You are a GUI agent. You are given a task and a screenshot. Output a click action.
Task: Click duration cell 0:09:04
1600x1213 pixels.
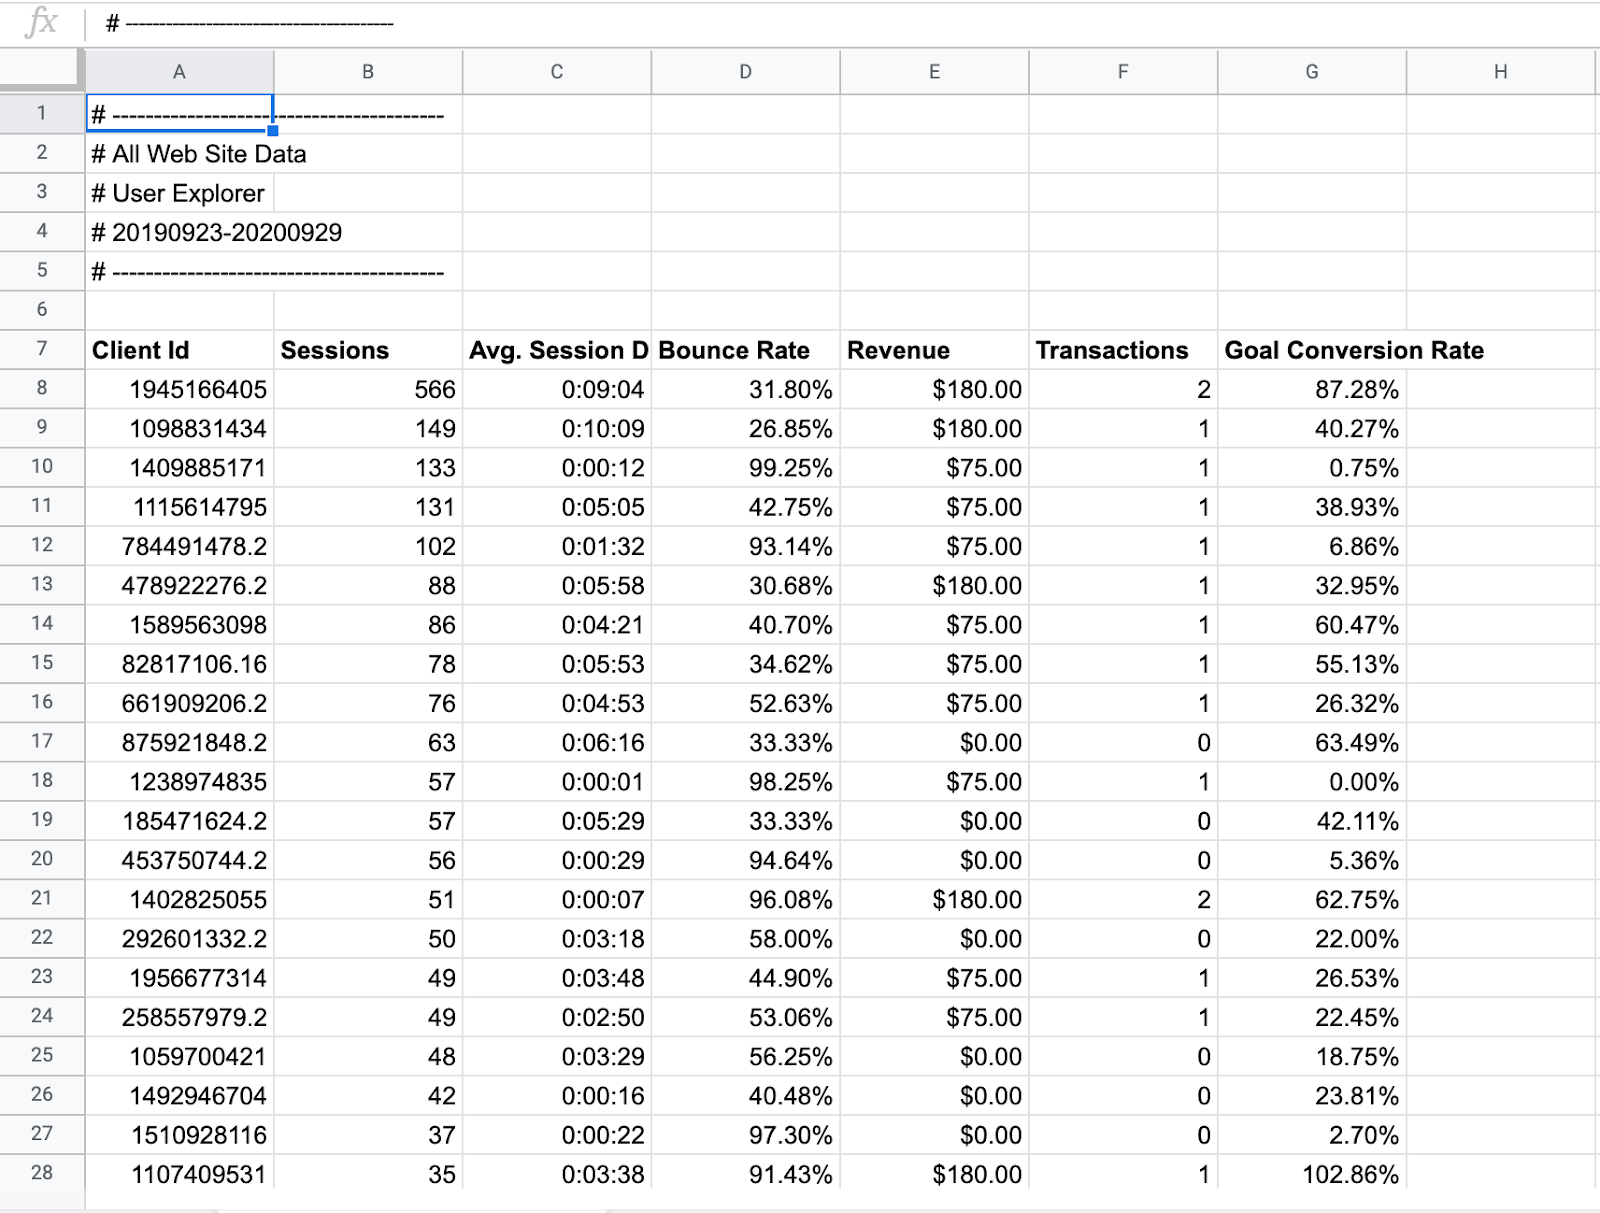click(x=557, y=389)
